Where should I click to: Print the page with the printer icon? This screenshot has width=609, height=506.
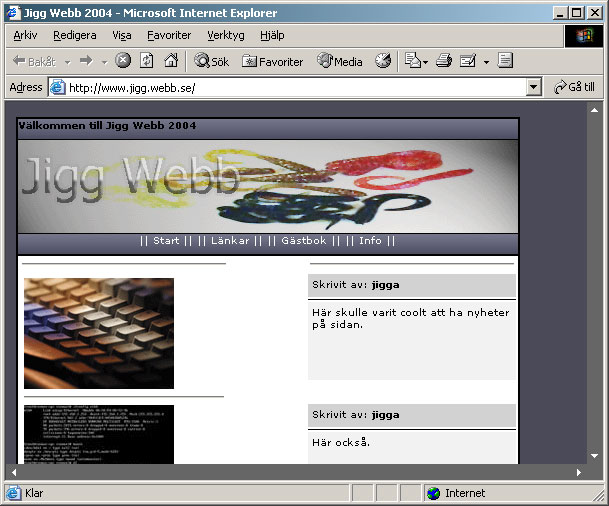click(444, 61)
